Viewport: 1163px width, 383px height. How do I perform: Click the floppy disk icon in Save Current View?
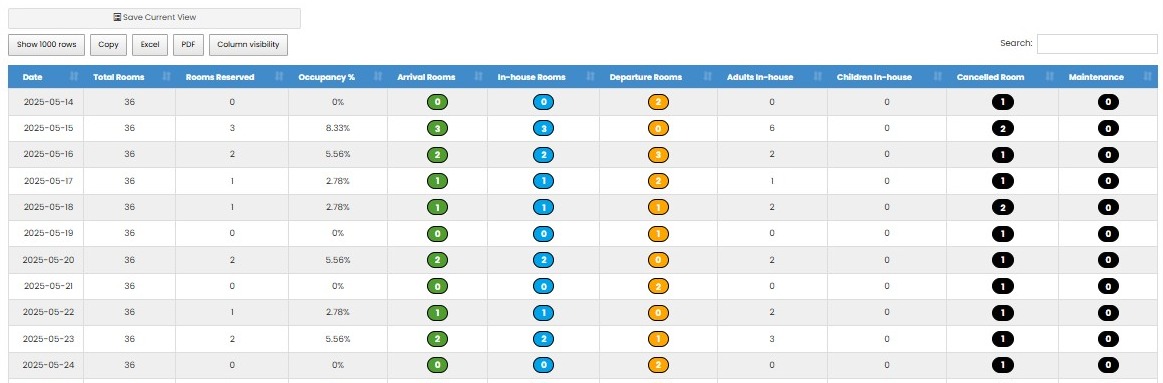point(117,17)
